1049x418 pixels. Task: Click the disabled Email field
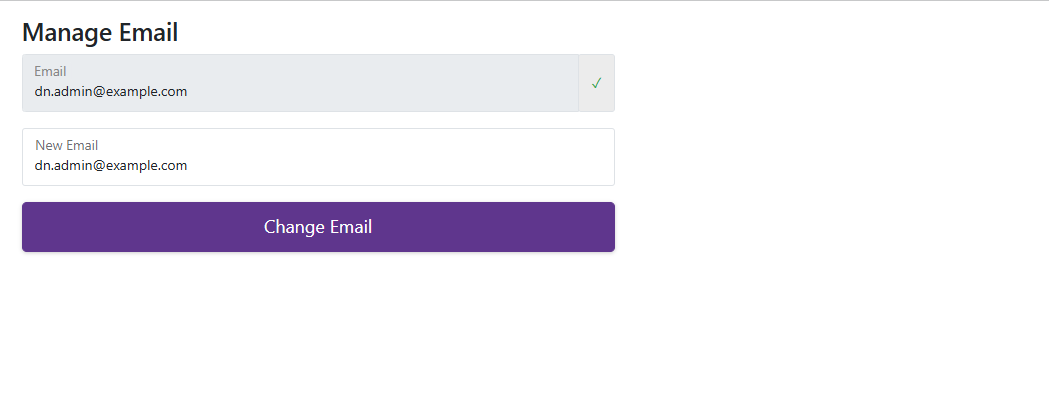tap(300, 83)
